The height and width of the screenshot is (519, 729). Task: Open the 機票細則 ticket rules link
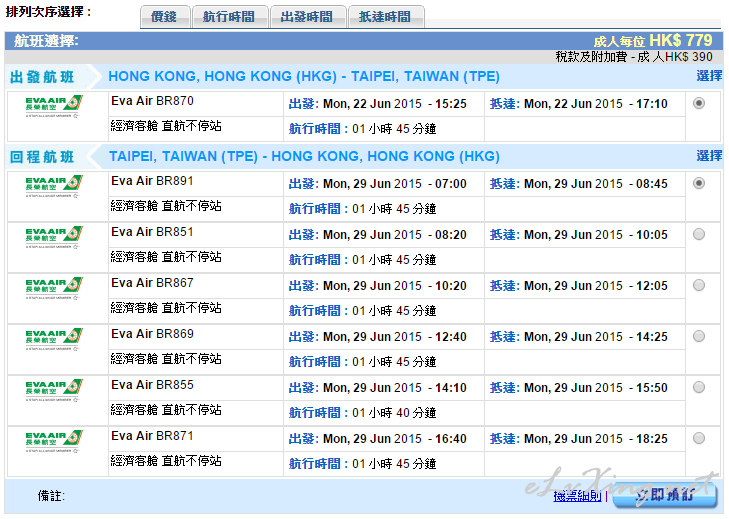(x=577, y=496)
